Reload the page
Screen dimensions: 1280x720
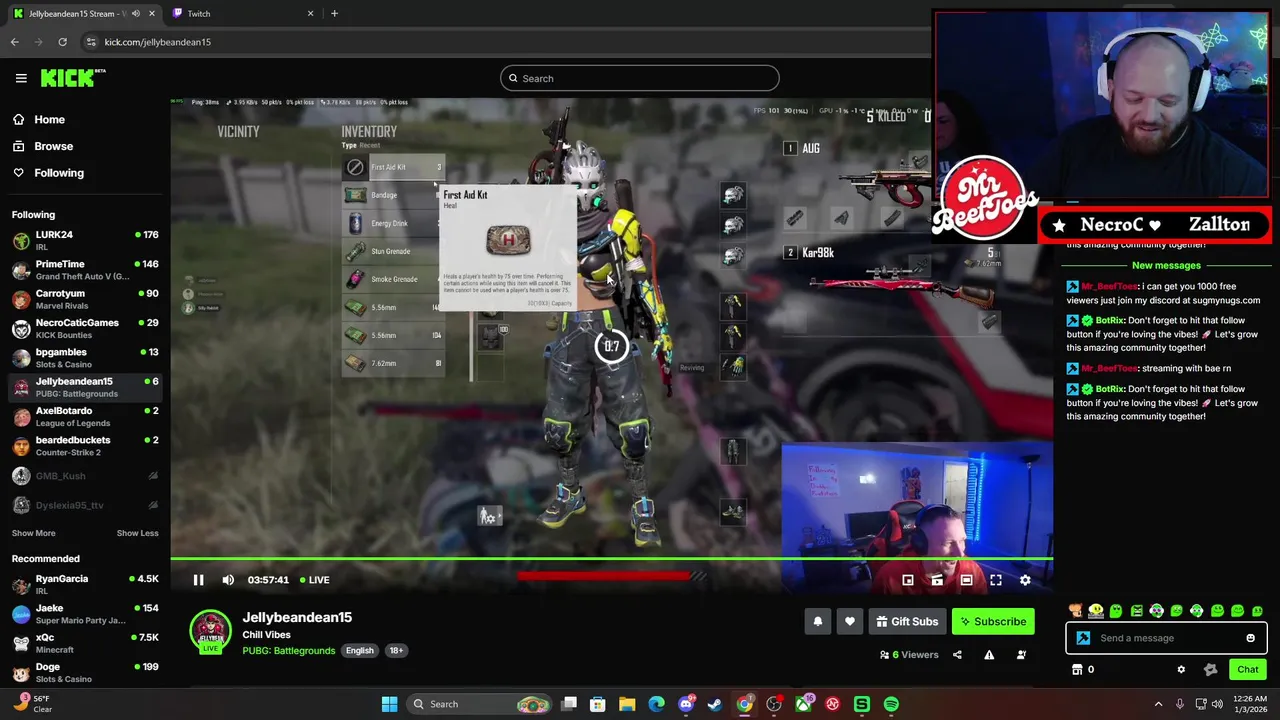62,42
